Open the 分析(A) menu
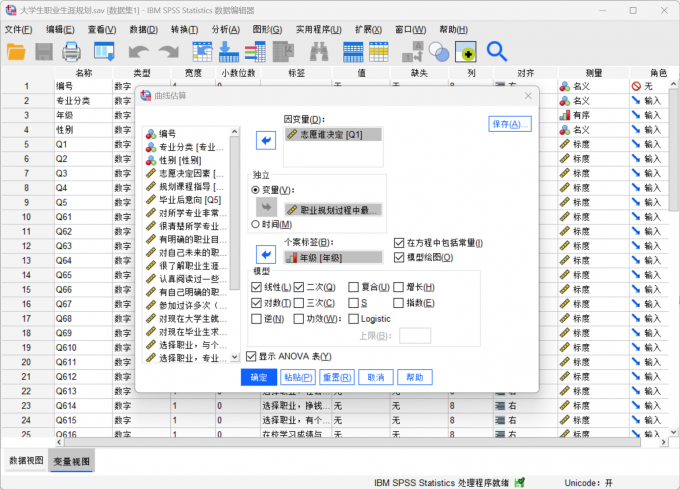The image size is (680, 490). [x=226, y=29]
